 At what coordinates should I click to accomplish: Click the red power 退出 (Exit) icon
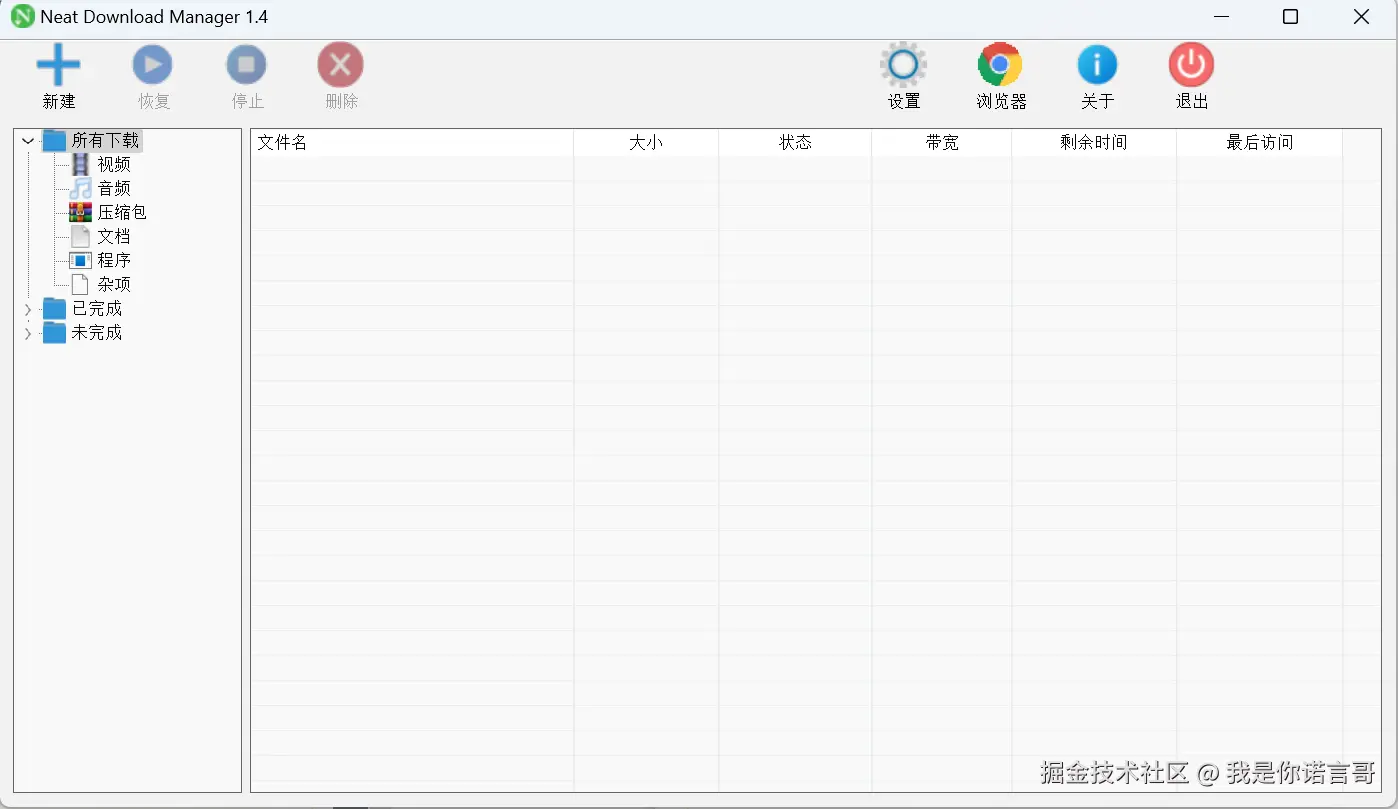1191,65
